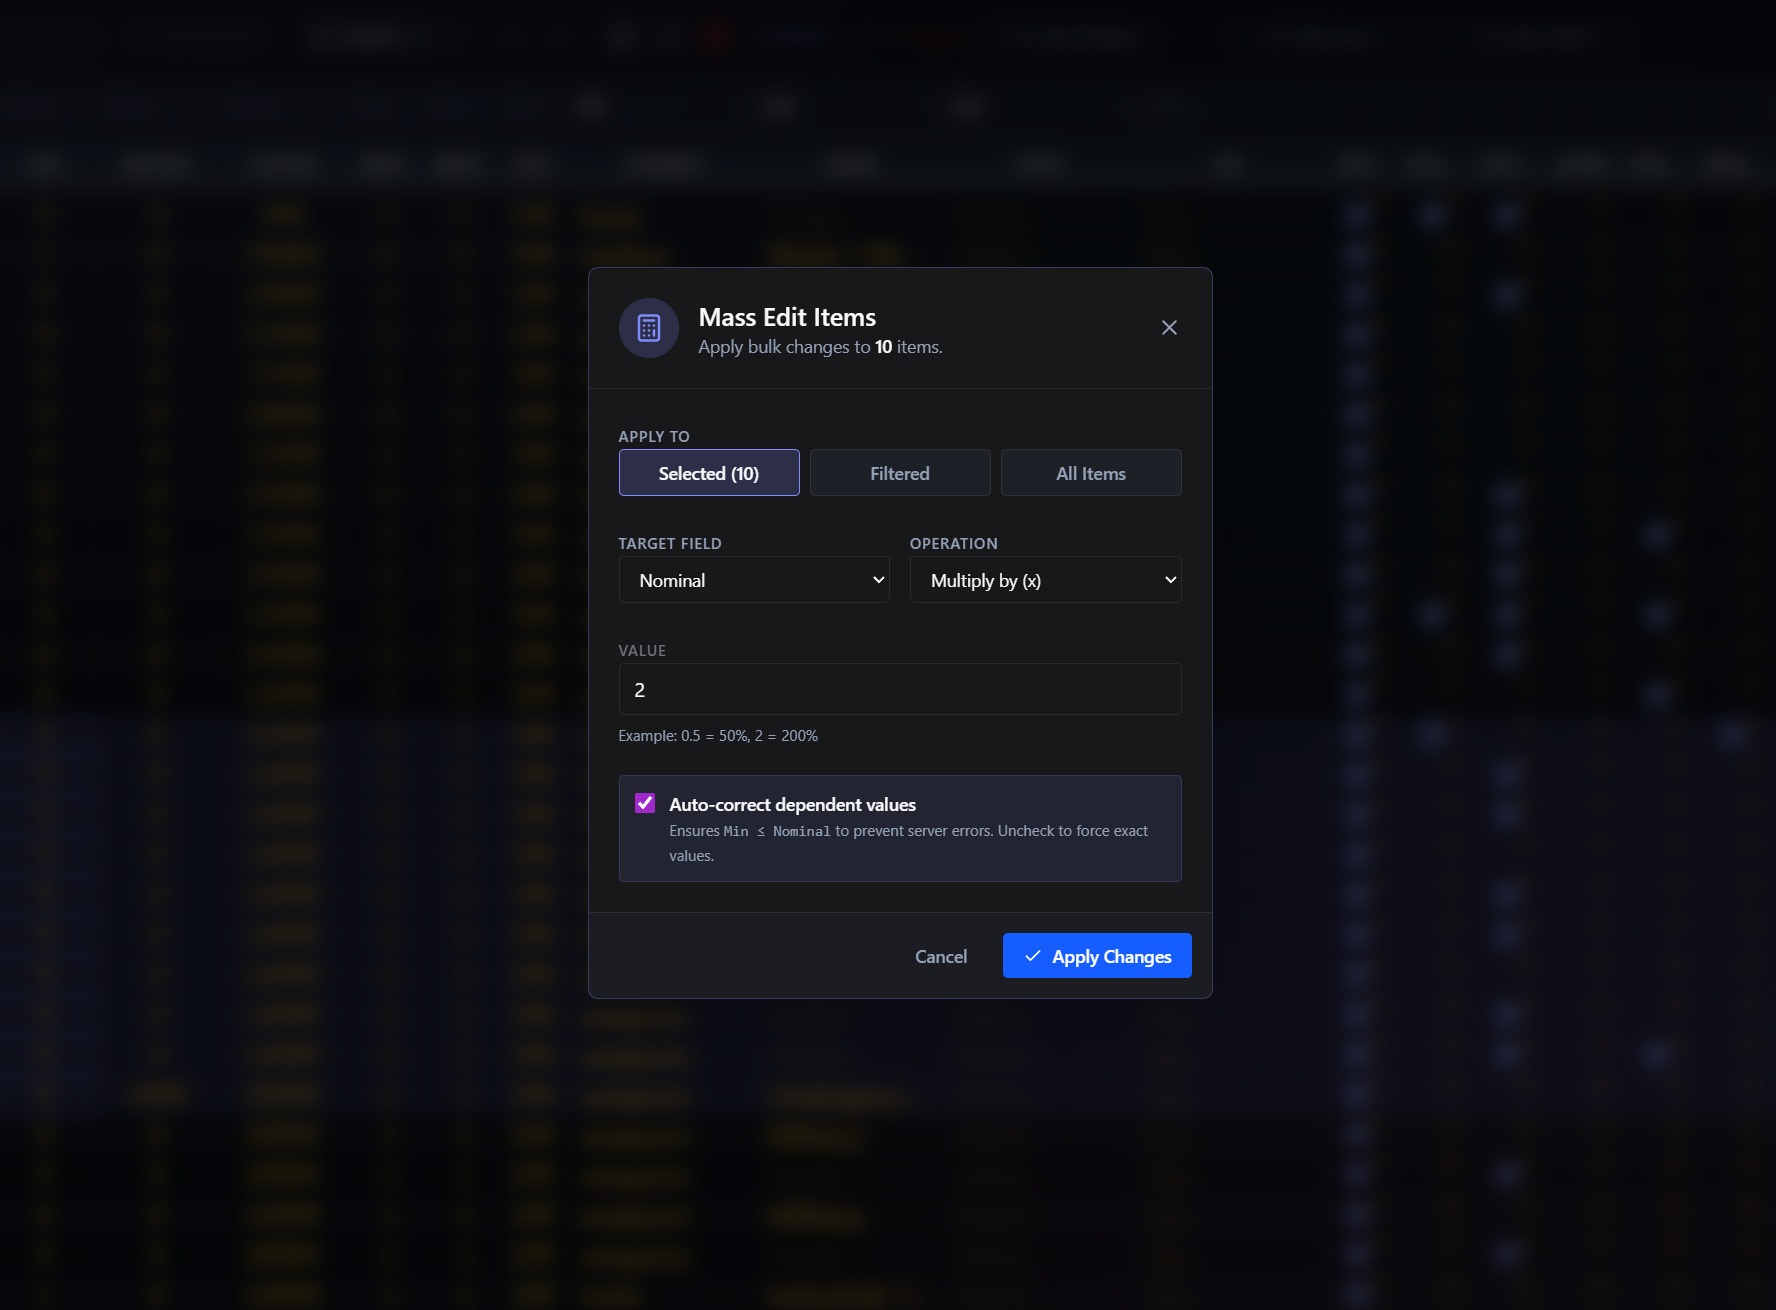Click the checkmark icon on Apply Changes
1776x1310 pixels.
[x=1033, y=956]
